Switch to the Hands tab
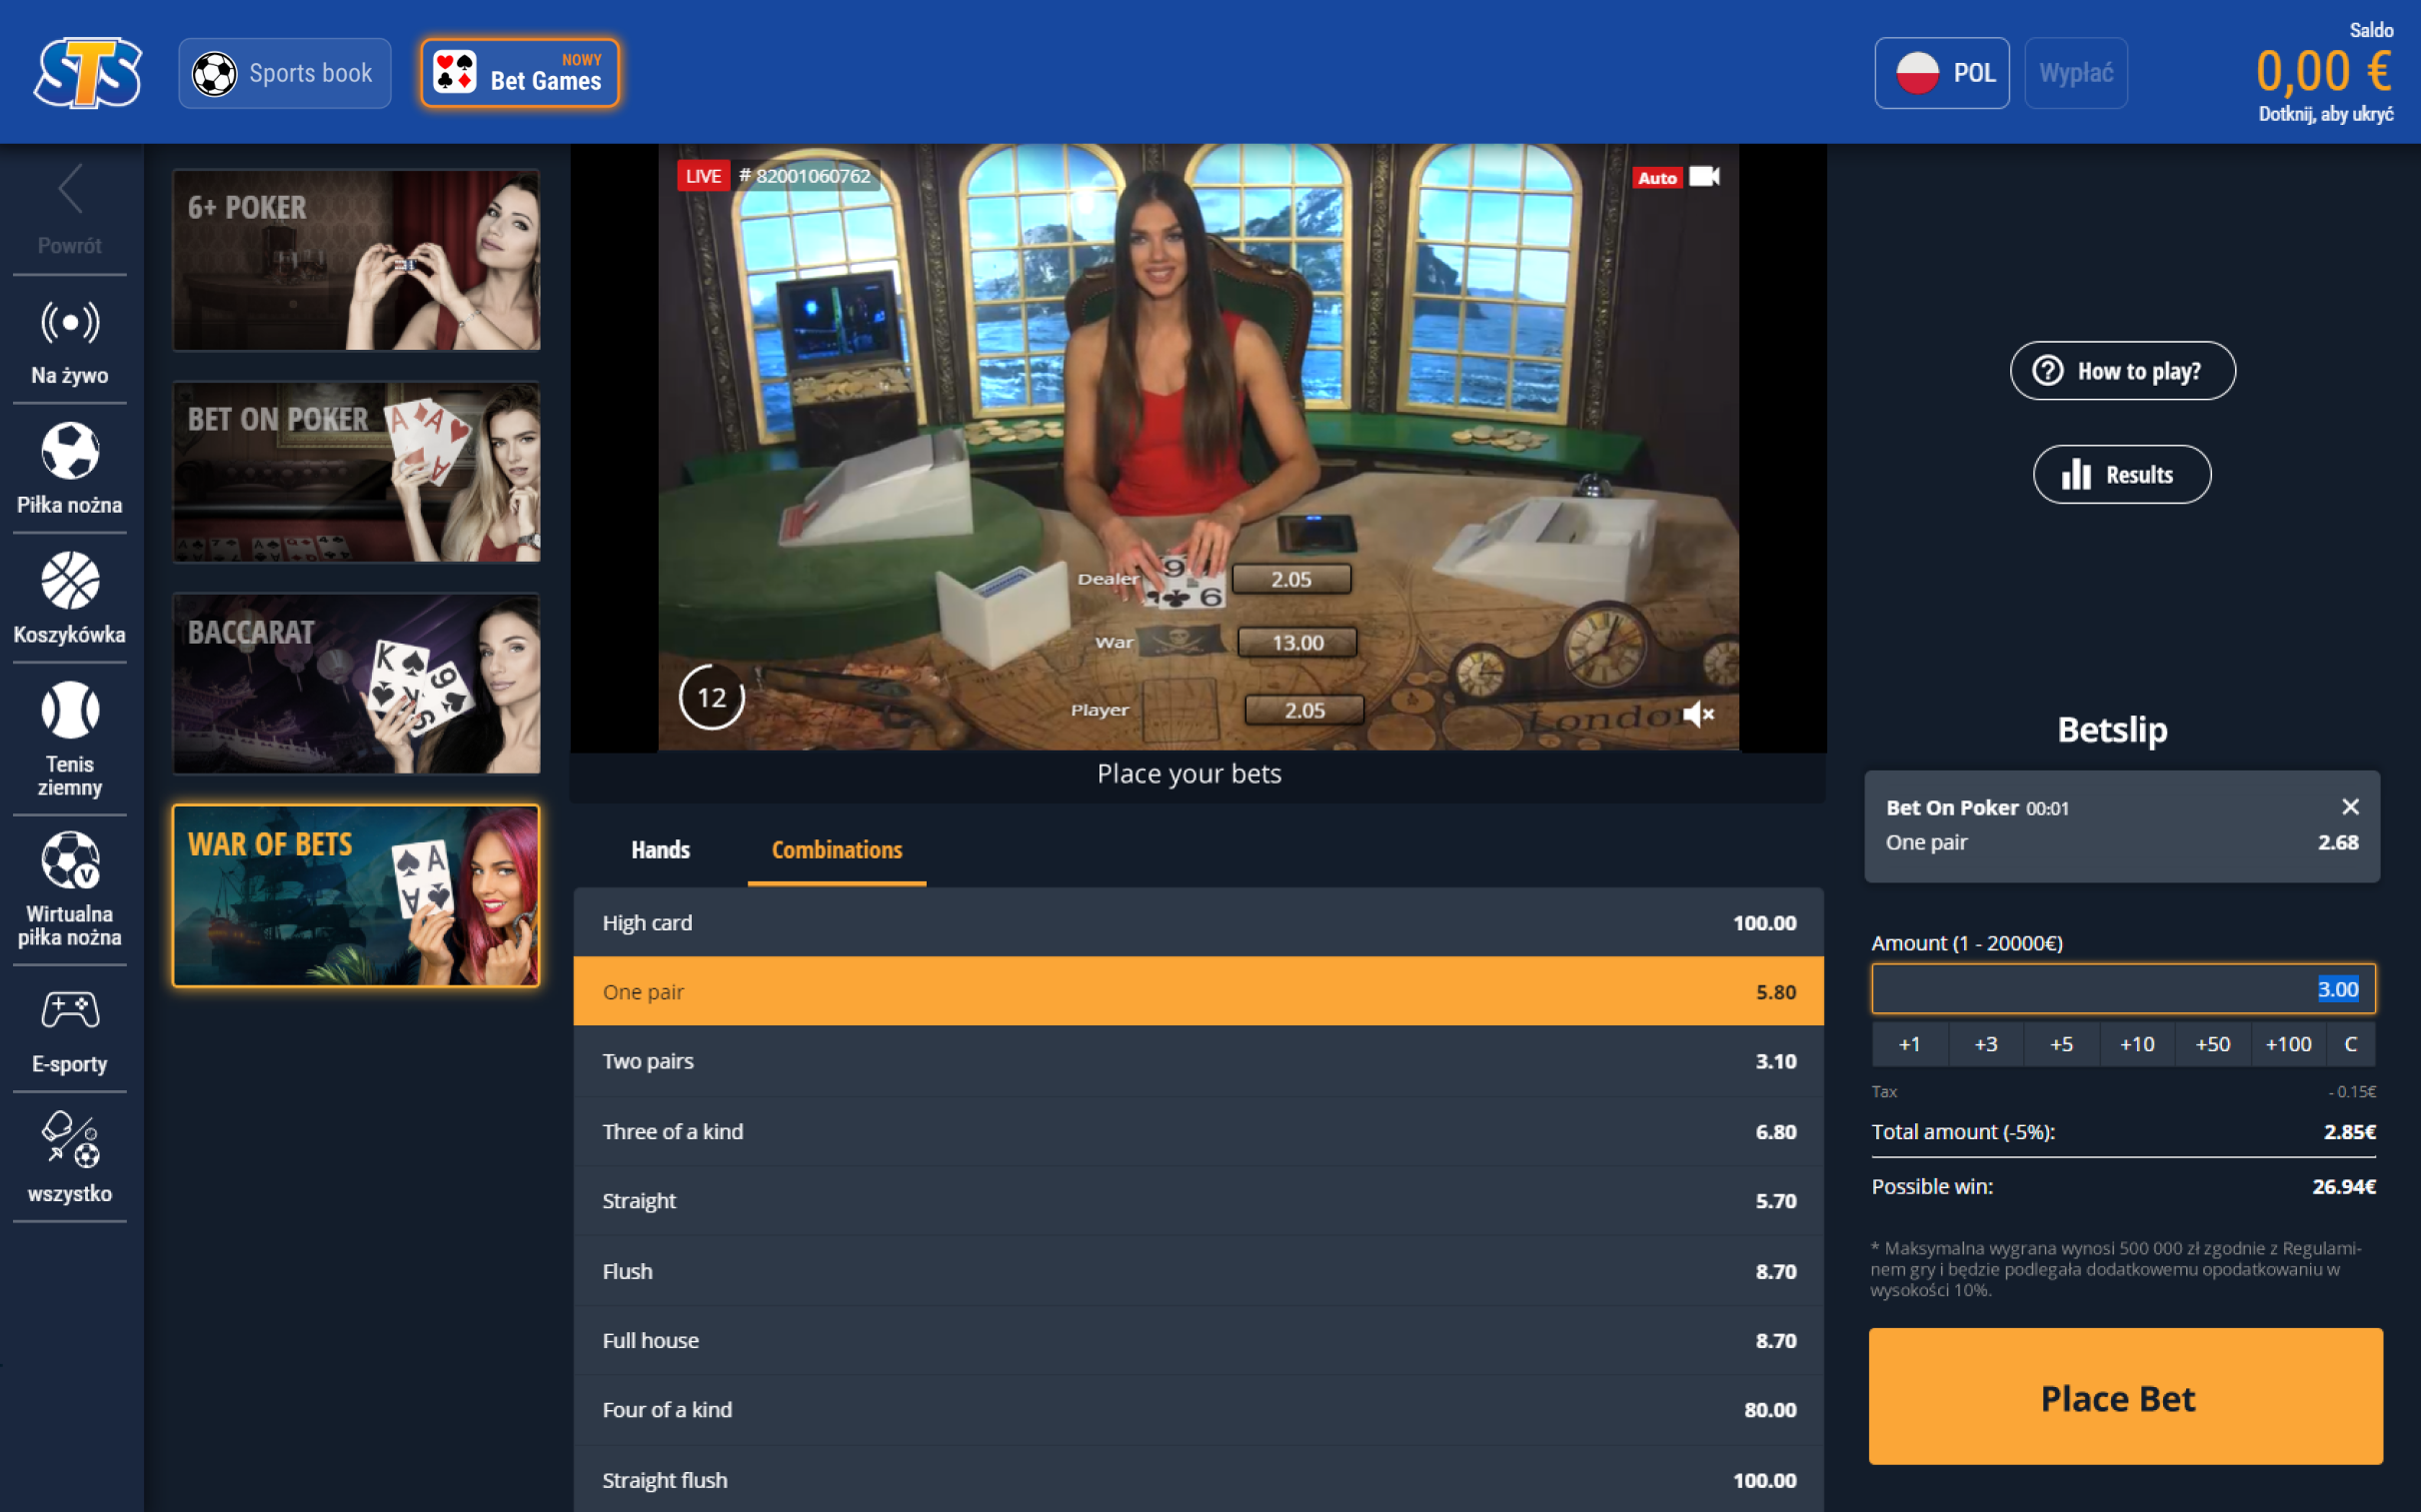Screen dimensions: 2421x1512 660,849
